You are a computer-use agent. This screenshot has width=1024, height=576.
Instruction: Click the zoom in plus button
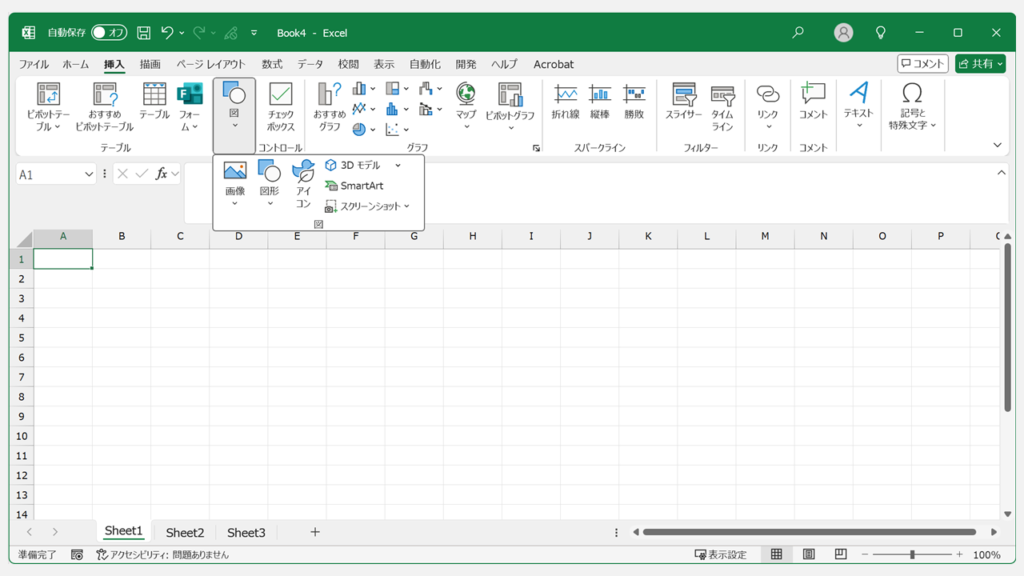click(x=959, y=554)
